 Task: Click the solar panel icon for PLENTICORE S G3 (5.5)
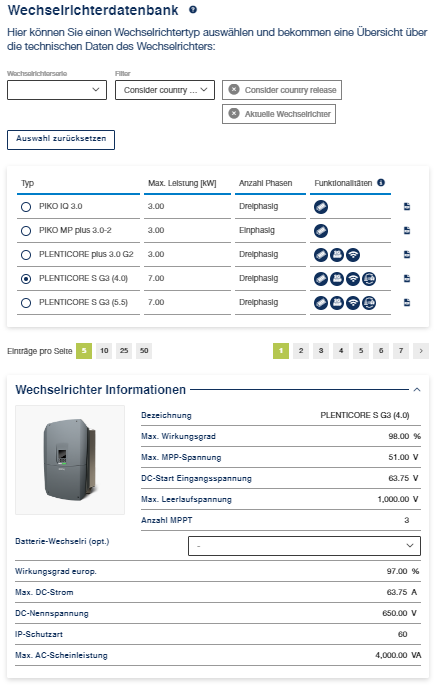click(321, 303)
